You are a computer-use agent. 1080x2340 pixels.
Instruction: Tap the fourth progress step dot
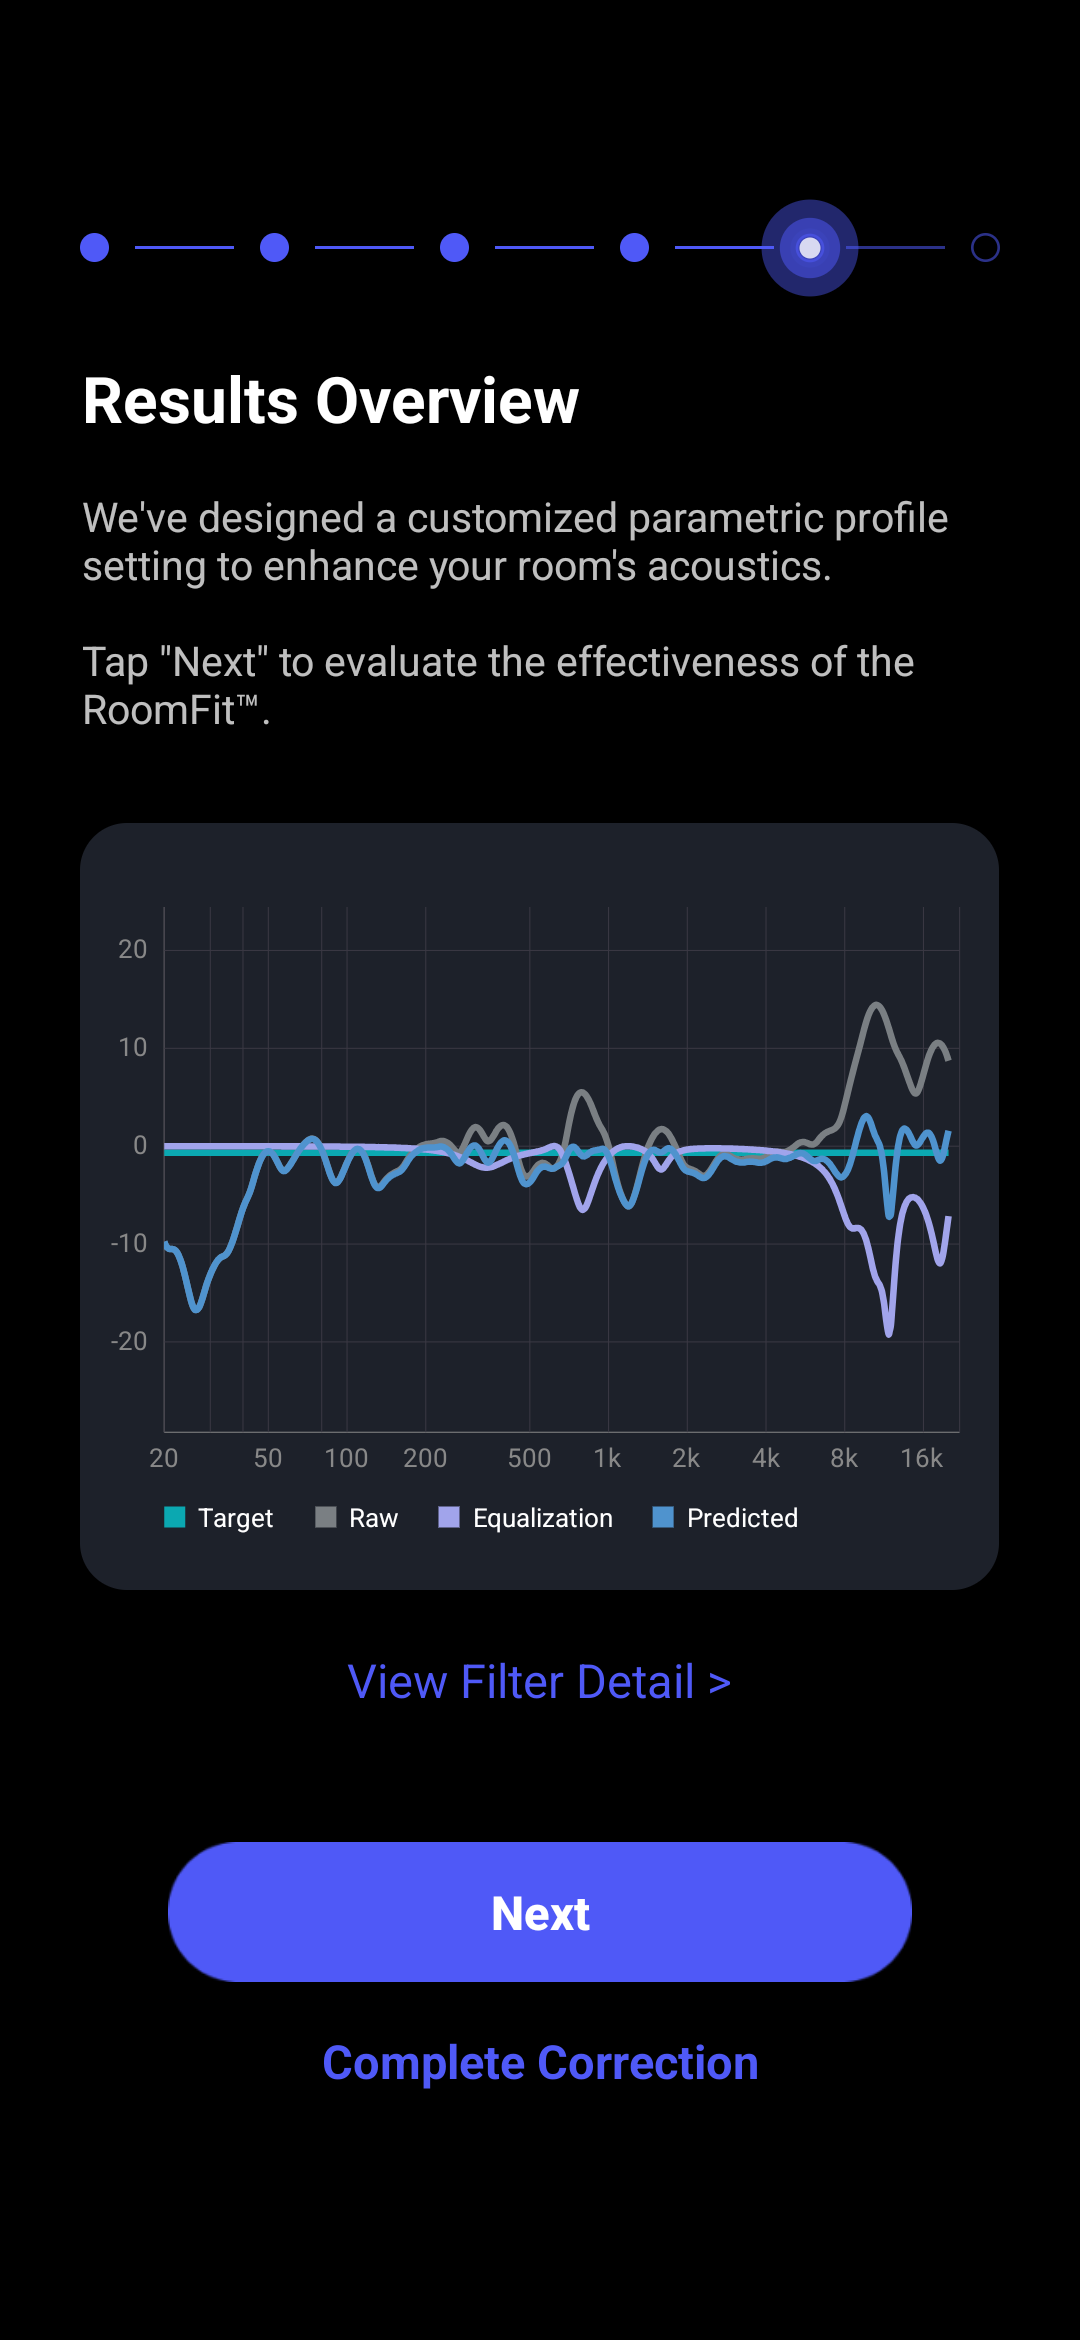point(635,248)
